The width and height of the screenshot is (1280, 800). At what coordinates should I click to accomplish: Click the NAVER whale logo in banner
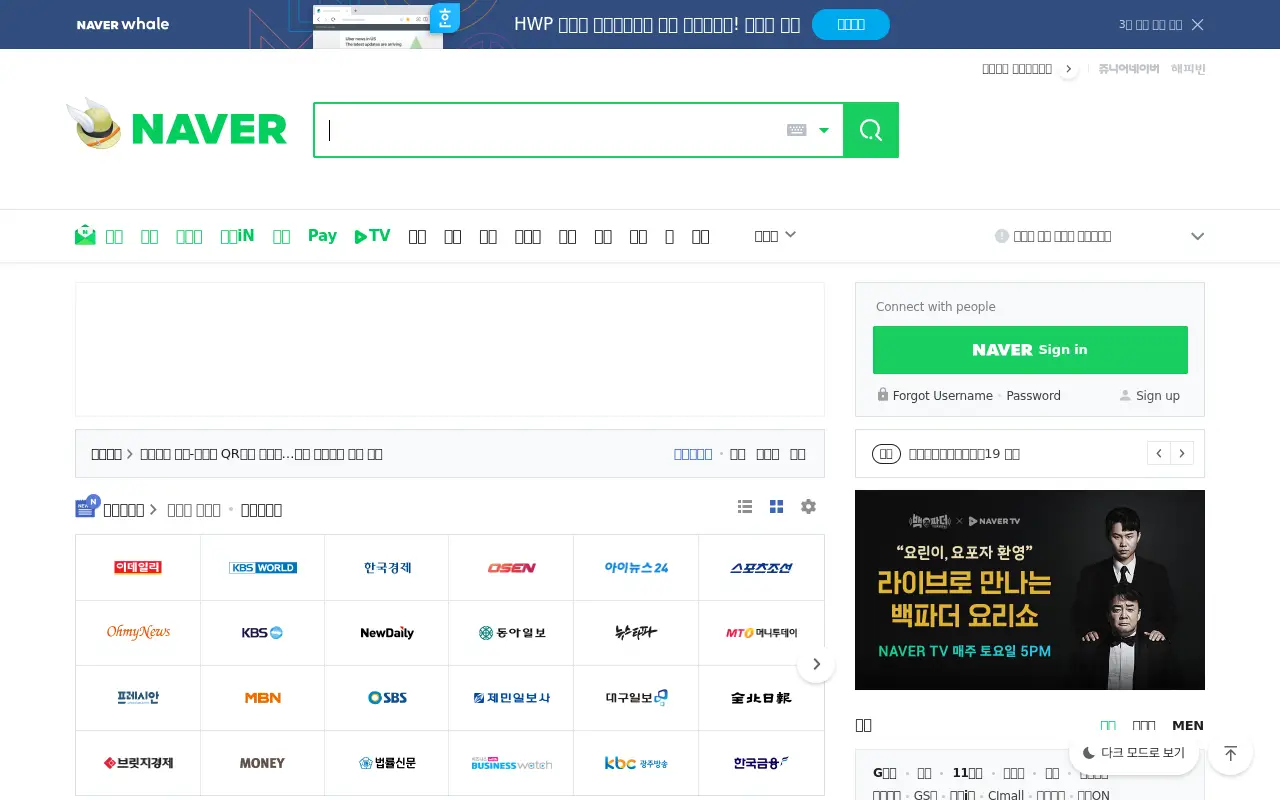point(123,24)
